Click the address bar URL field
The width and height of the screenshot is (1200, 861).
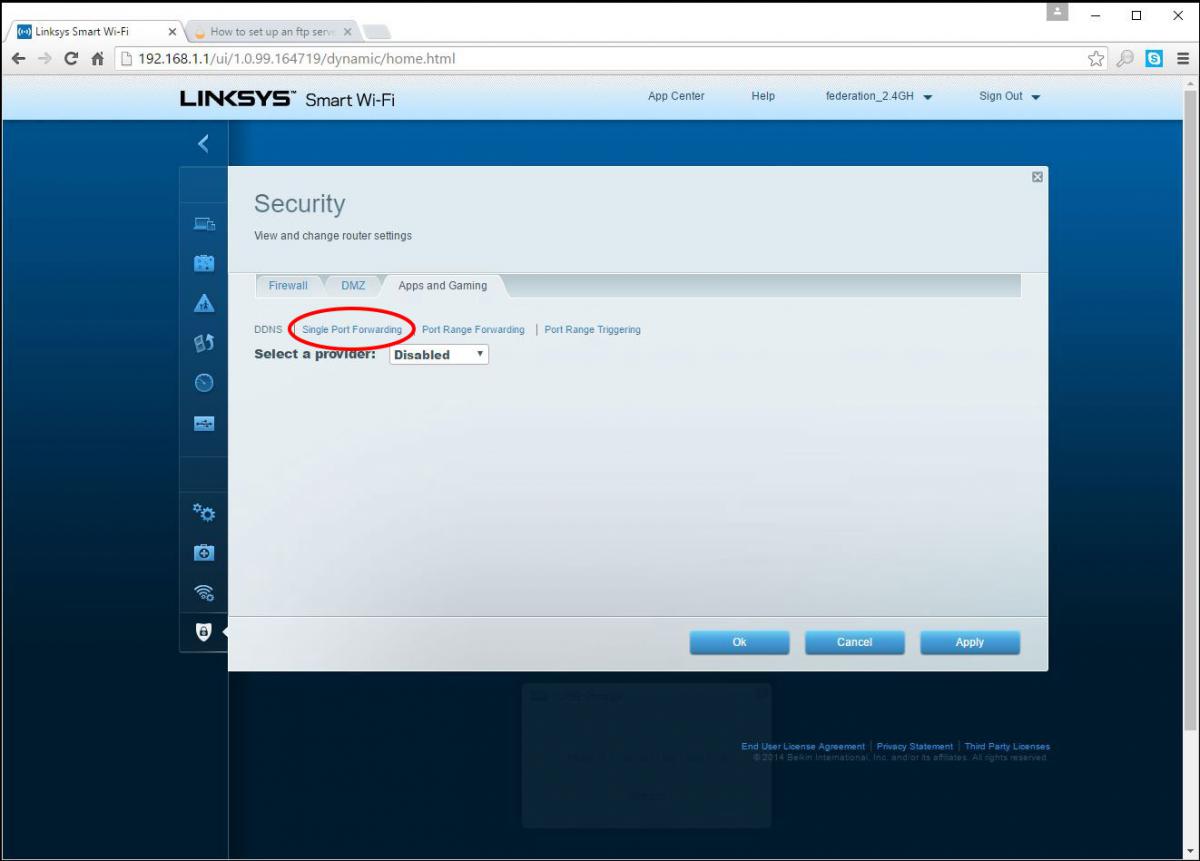tap(600, 59)
